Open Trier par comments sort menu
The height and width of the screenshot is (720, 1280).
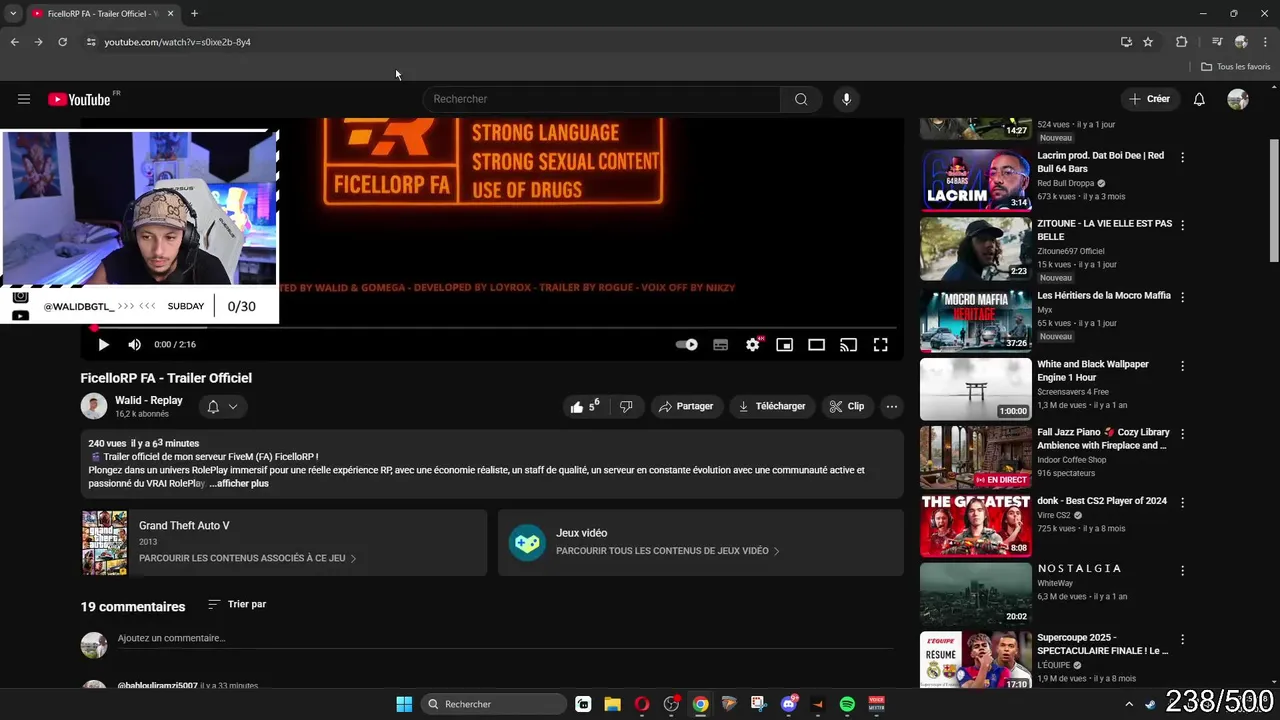click(x=237, y=604)
